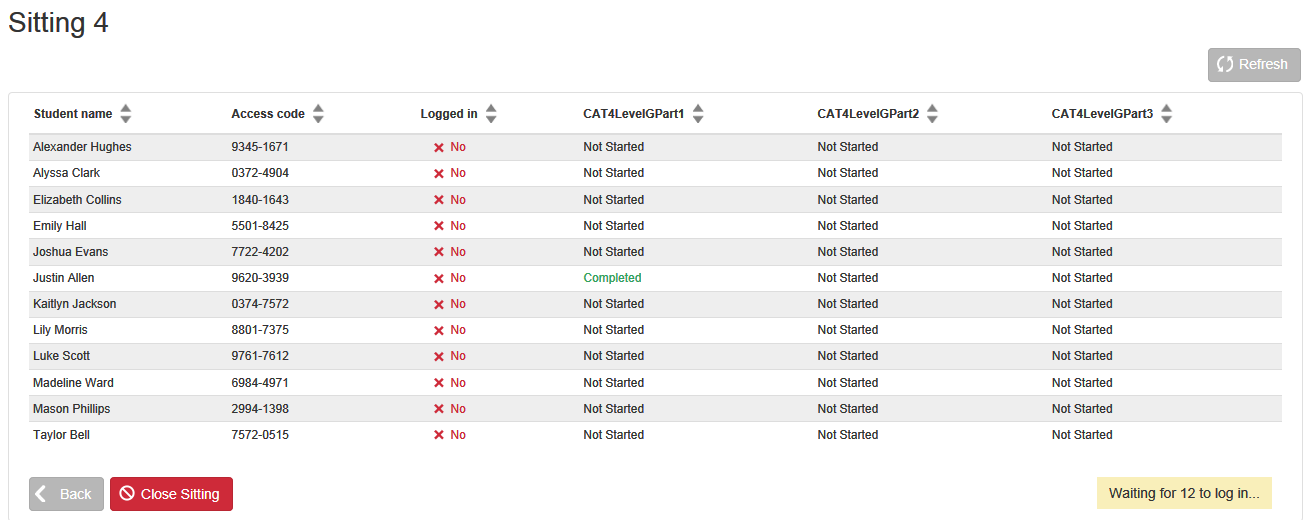Sort by Access code column arrows
Viewport: 1310px width, 520px height.
(318, 114)
